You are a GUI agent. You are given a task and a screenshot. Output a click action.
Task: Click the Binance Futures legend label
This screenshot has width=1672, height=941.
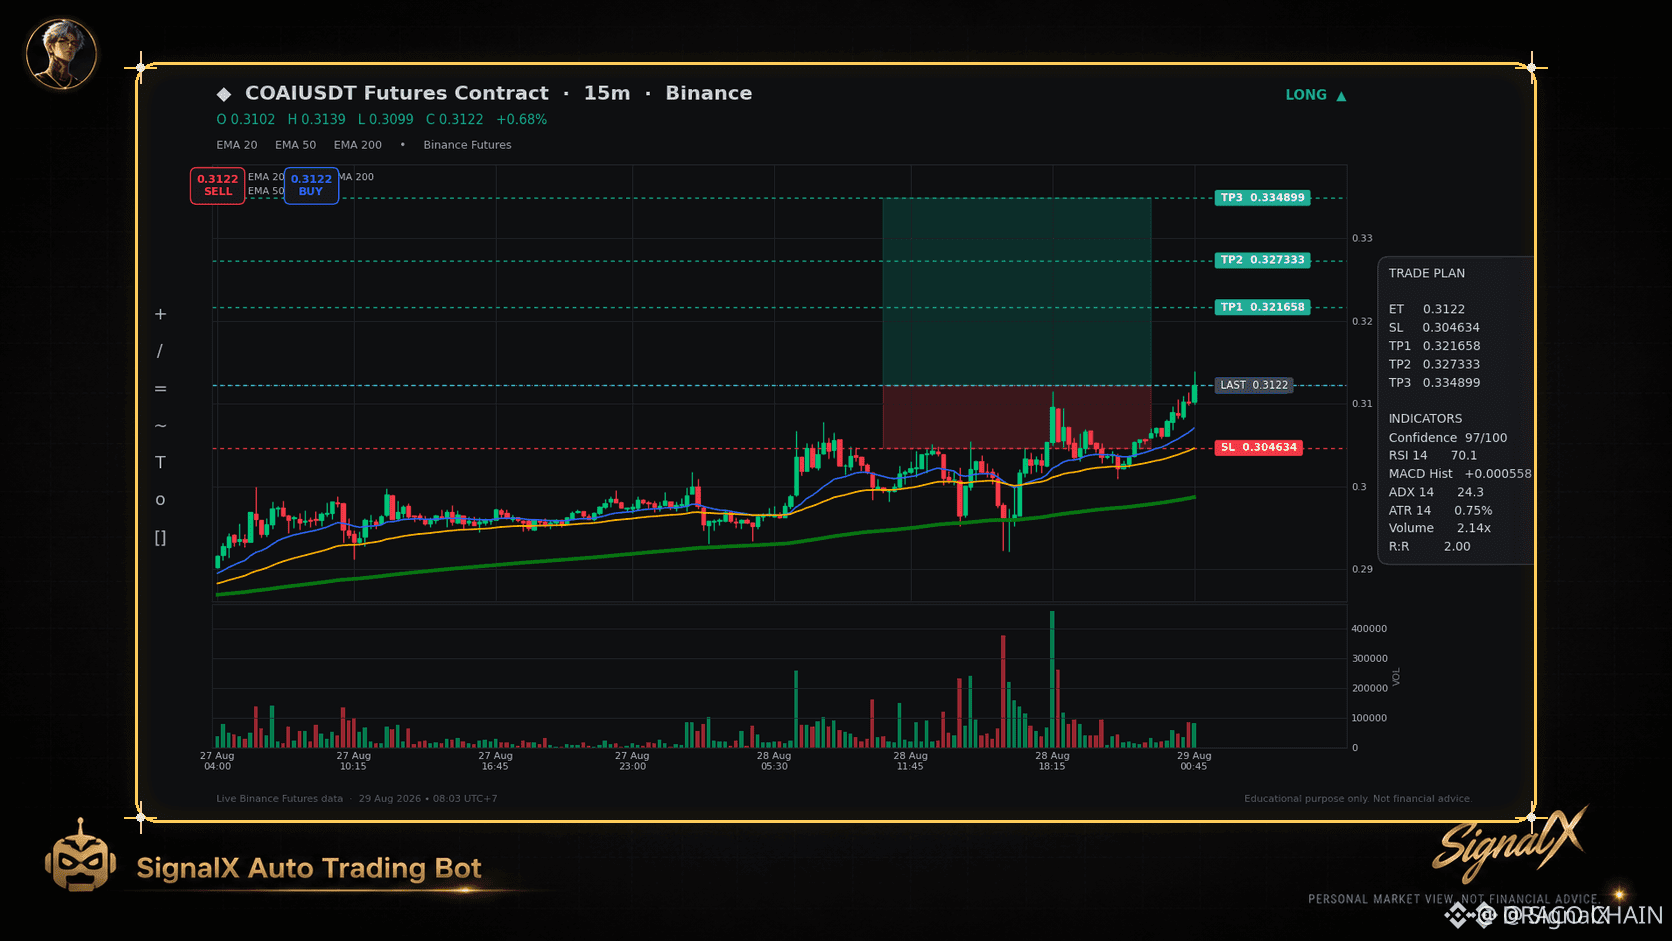click(x=467, y=145)
